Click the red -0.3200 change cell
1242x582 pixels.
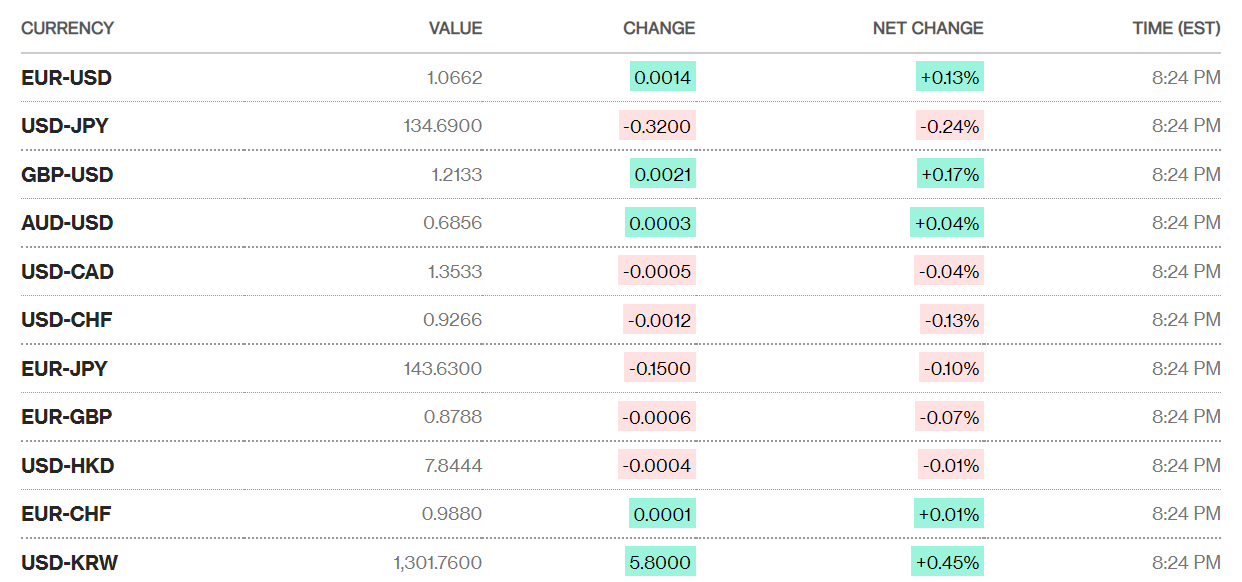coord(657,126)
